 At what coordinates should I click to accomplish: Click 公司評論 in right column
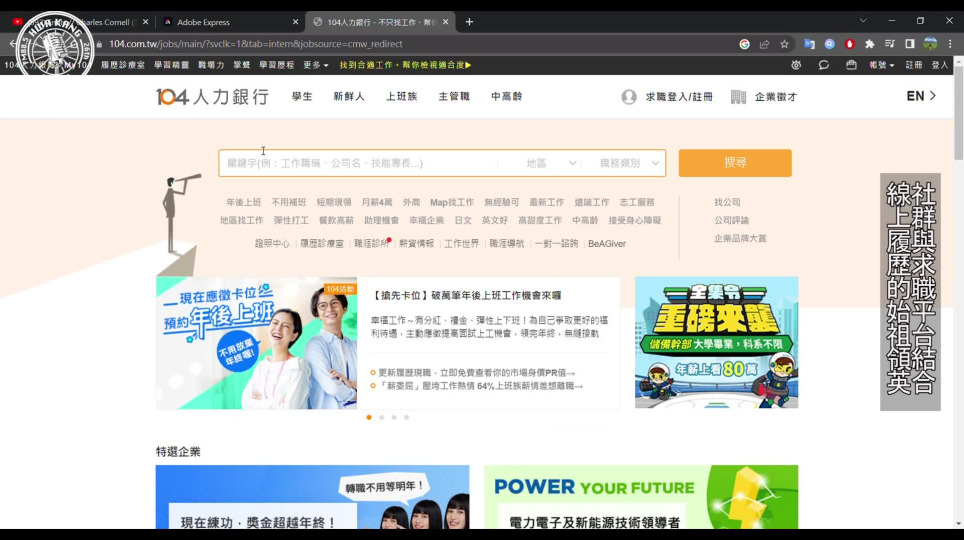(731, 220)
